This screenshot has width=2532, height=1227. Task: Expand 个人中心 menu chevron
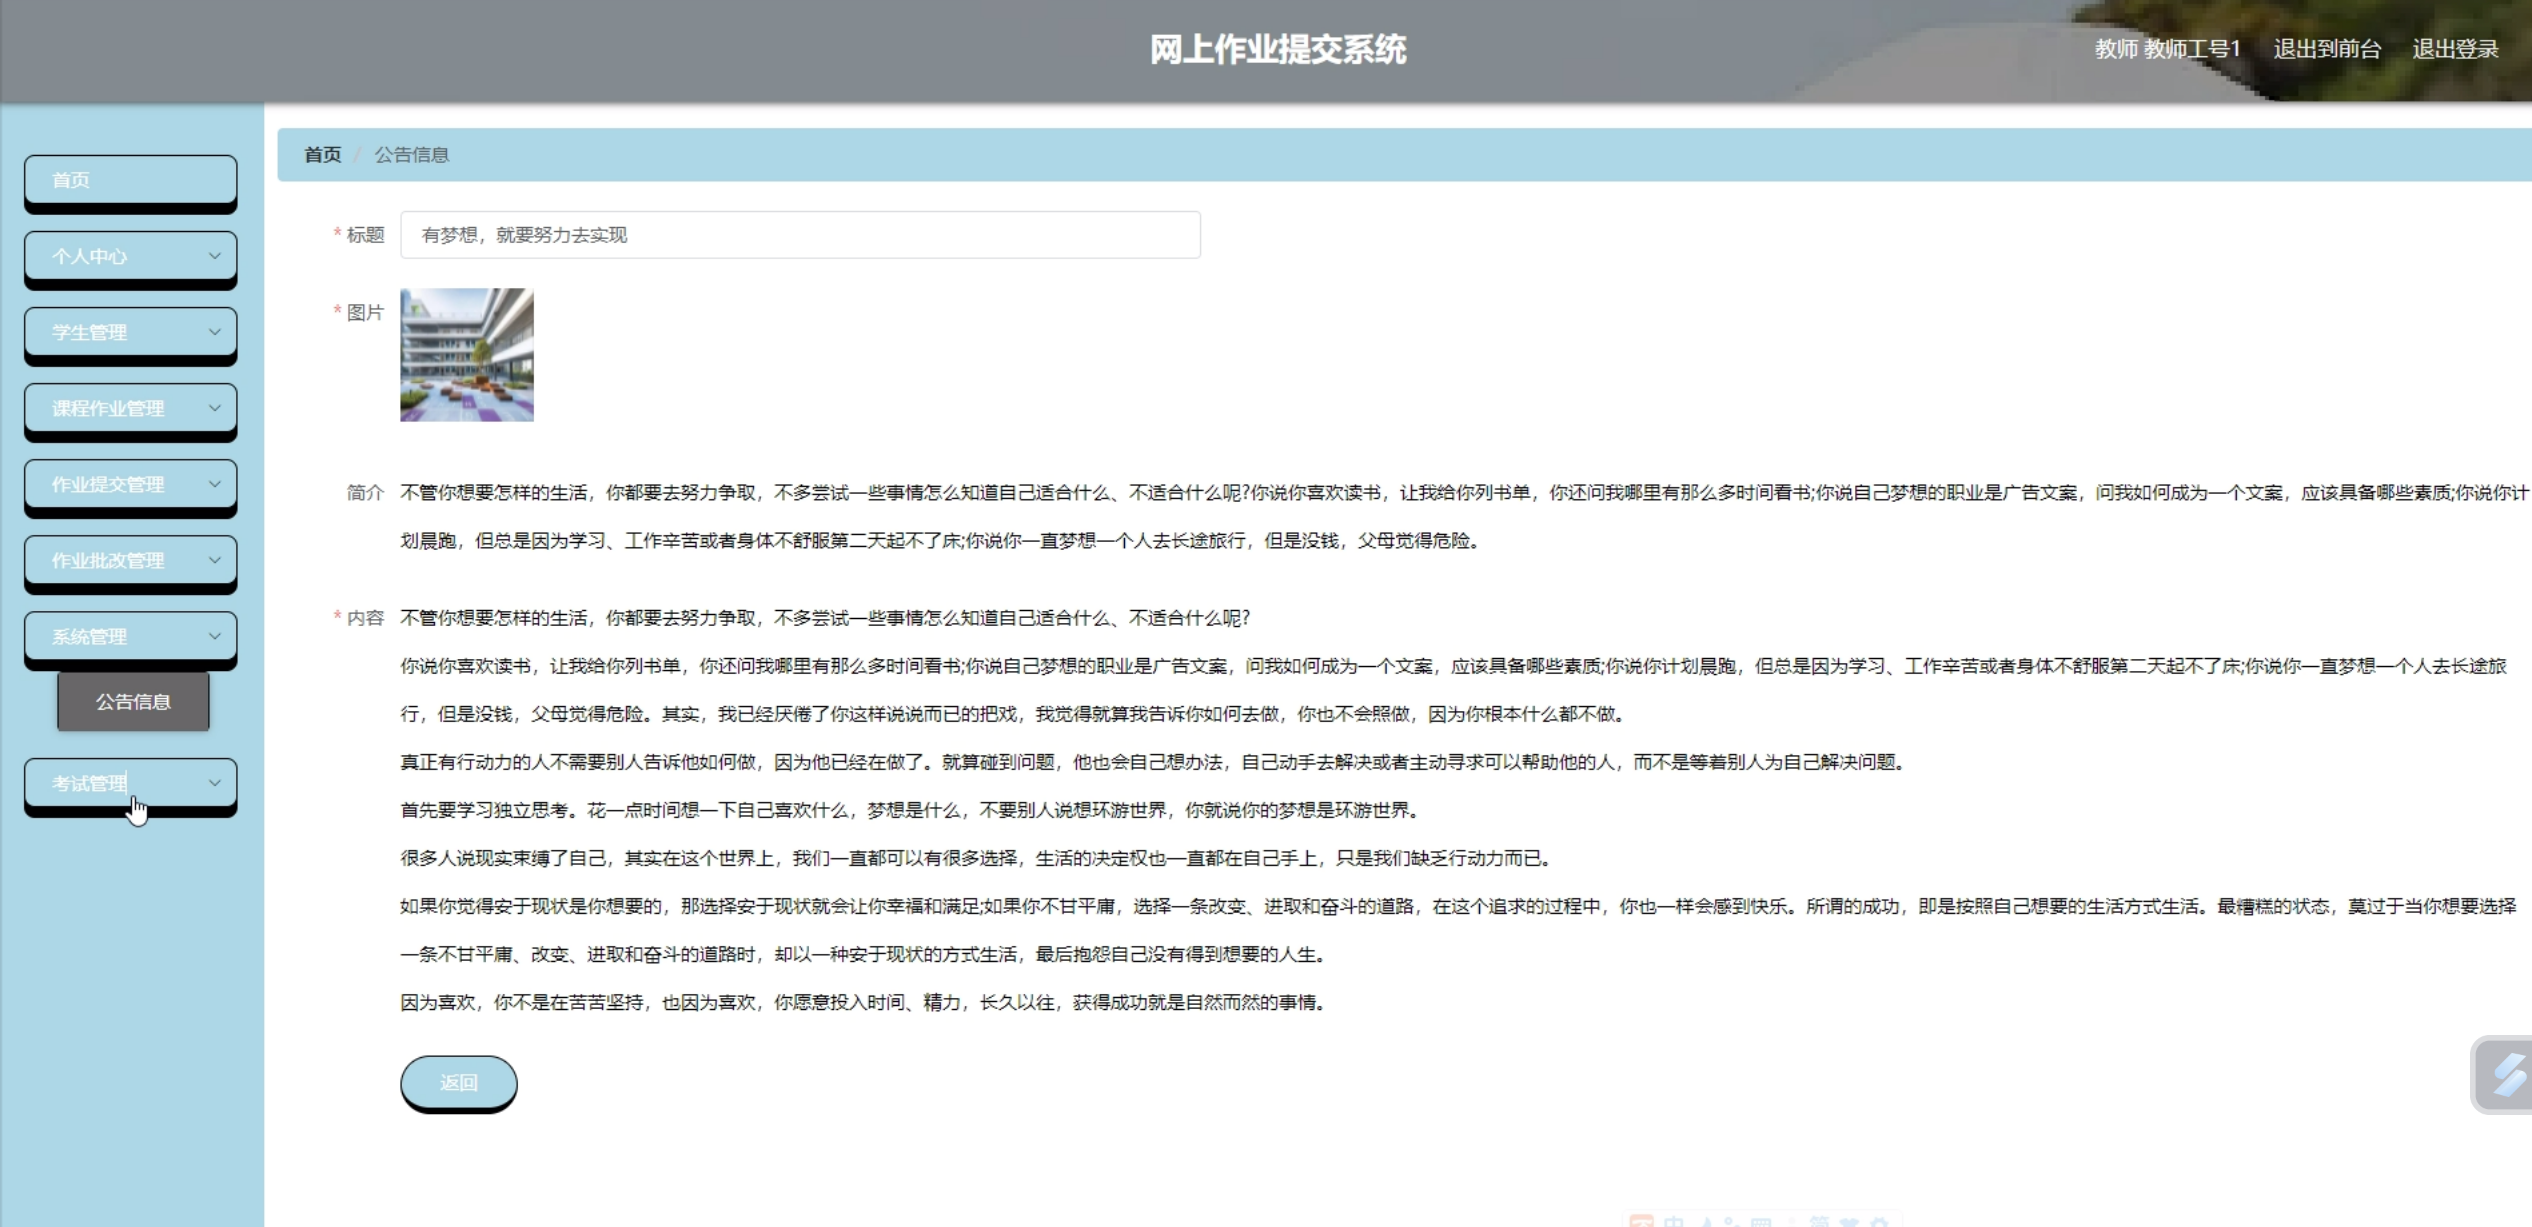click(214, 256)
